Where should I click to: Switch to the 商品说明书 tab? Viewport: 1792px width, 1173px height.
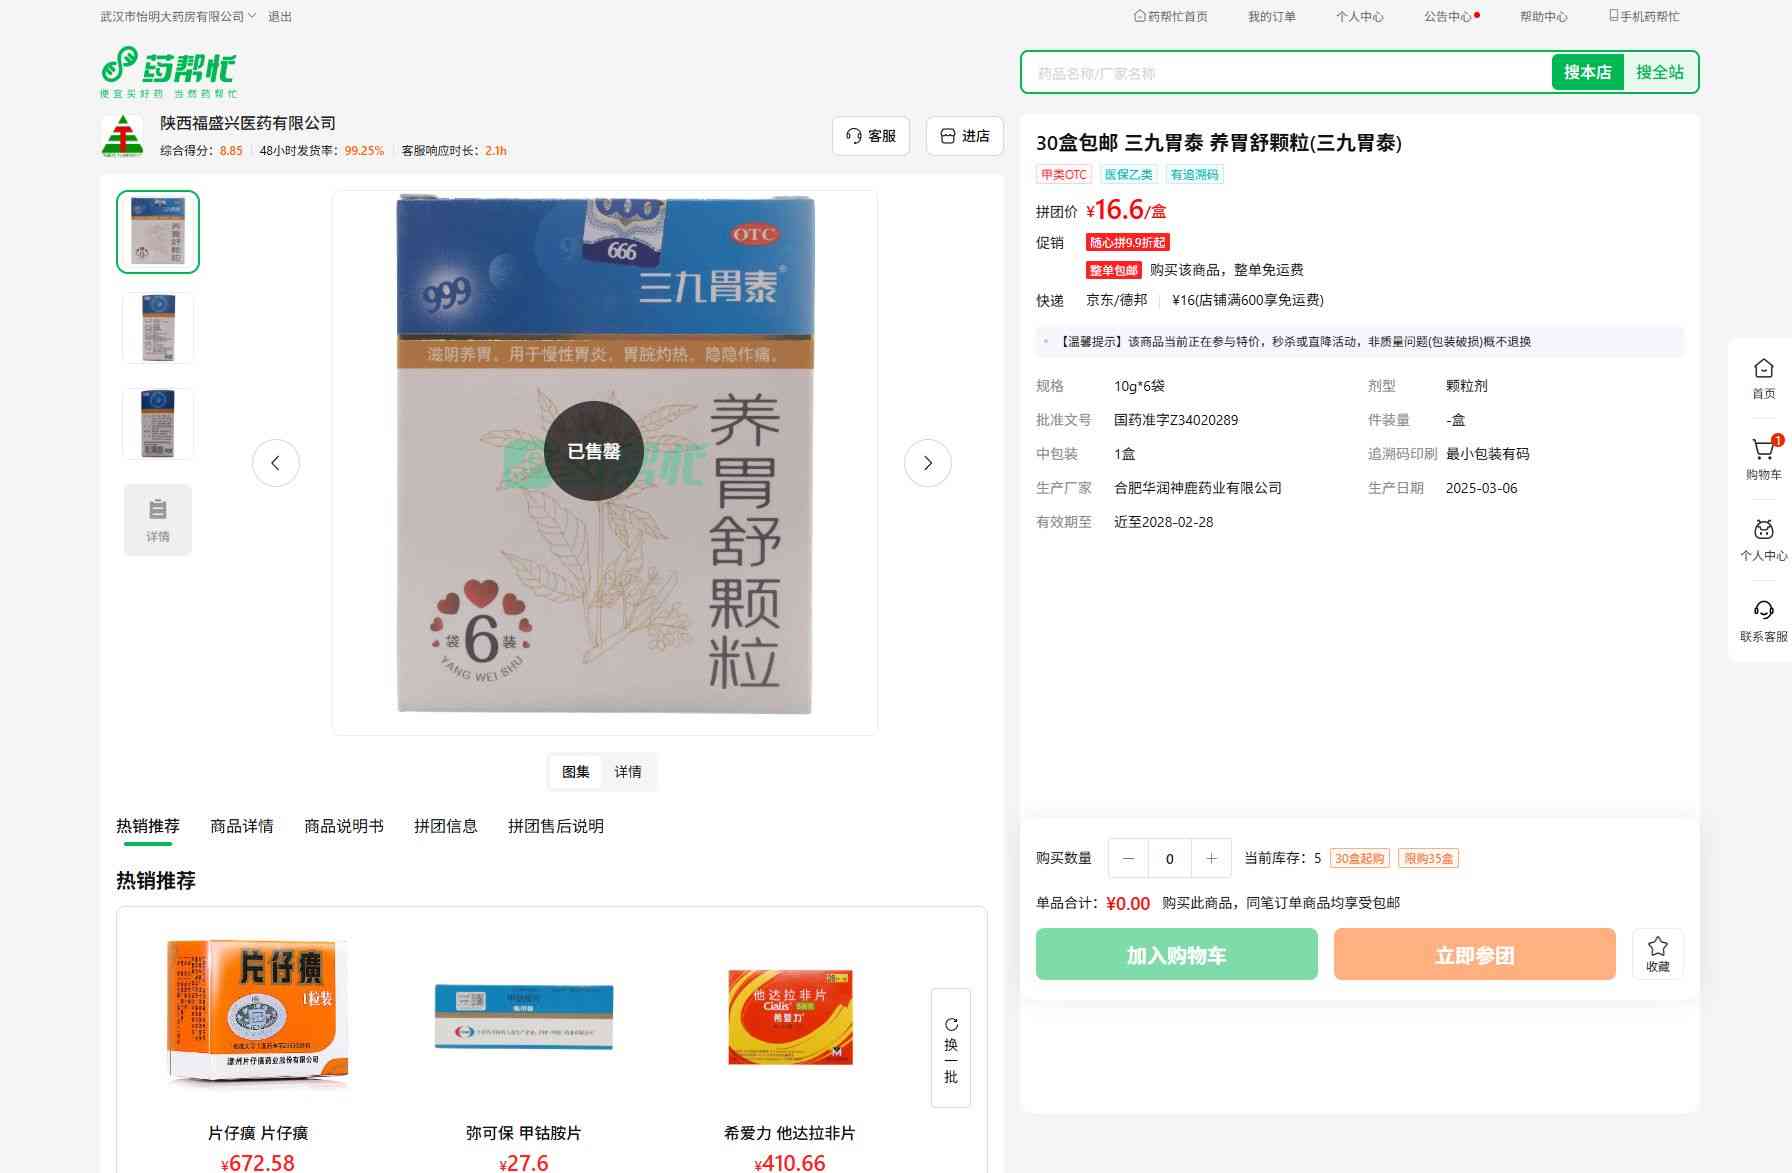pos(343,826)
